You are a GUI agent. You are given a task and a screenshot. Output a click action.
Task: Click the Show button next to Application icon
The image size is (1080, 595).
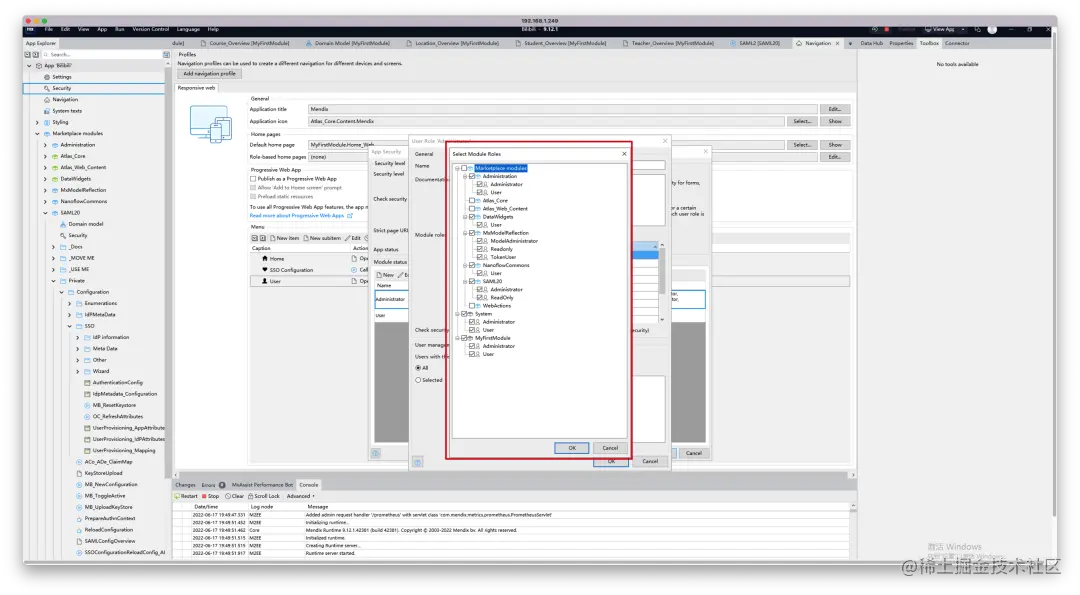835,121
